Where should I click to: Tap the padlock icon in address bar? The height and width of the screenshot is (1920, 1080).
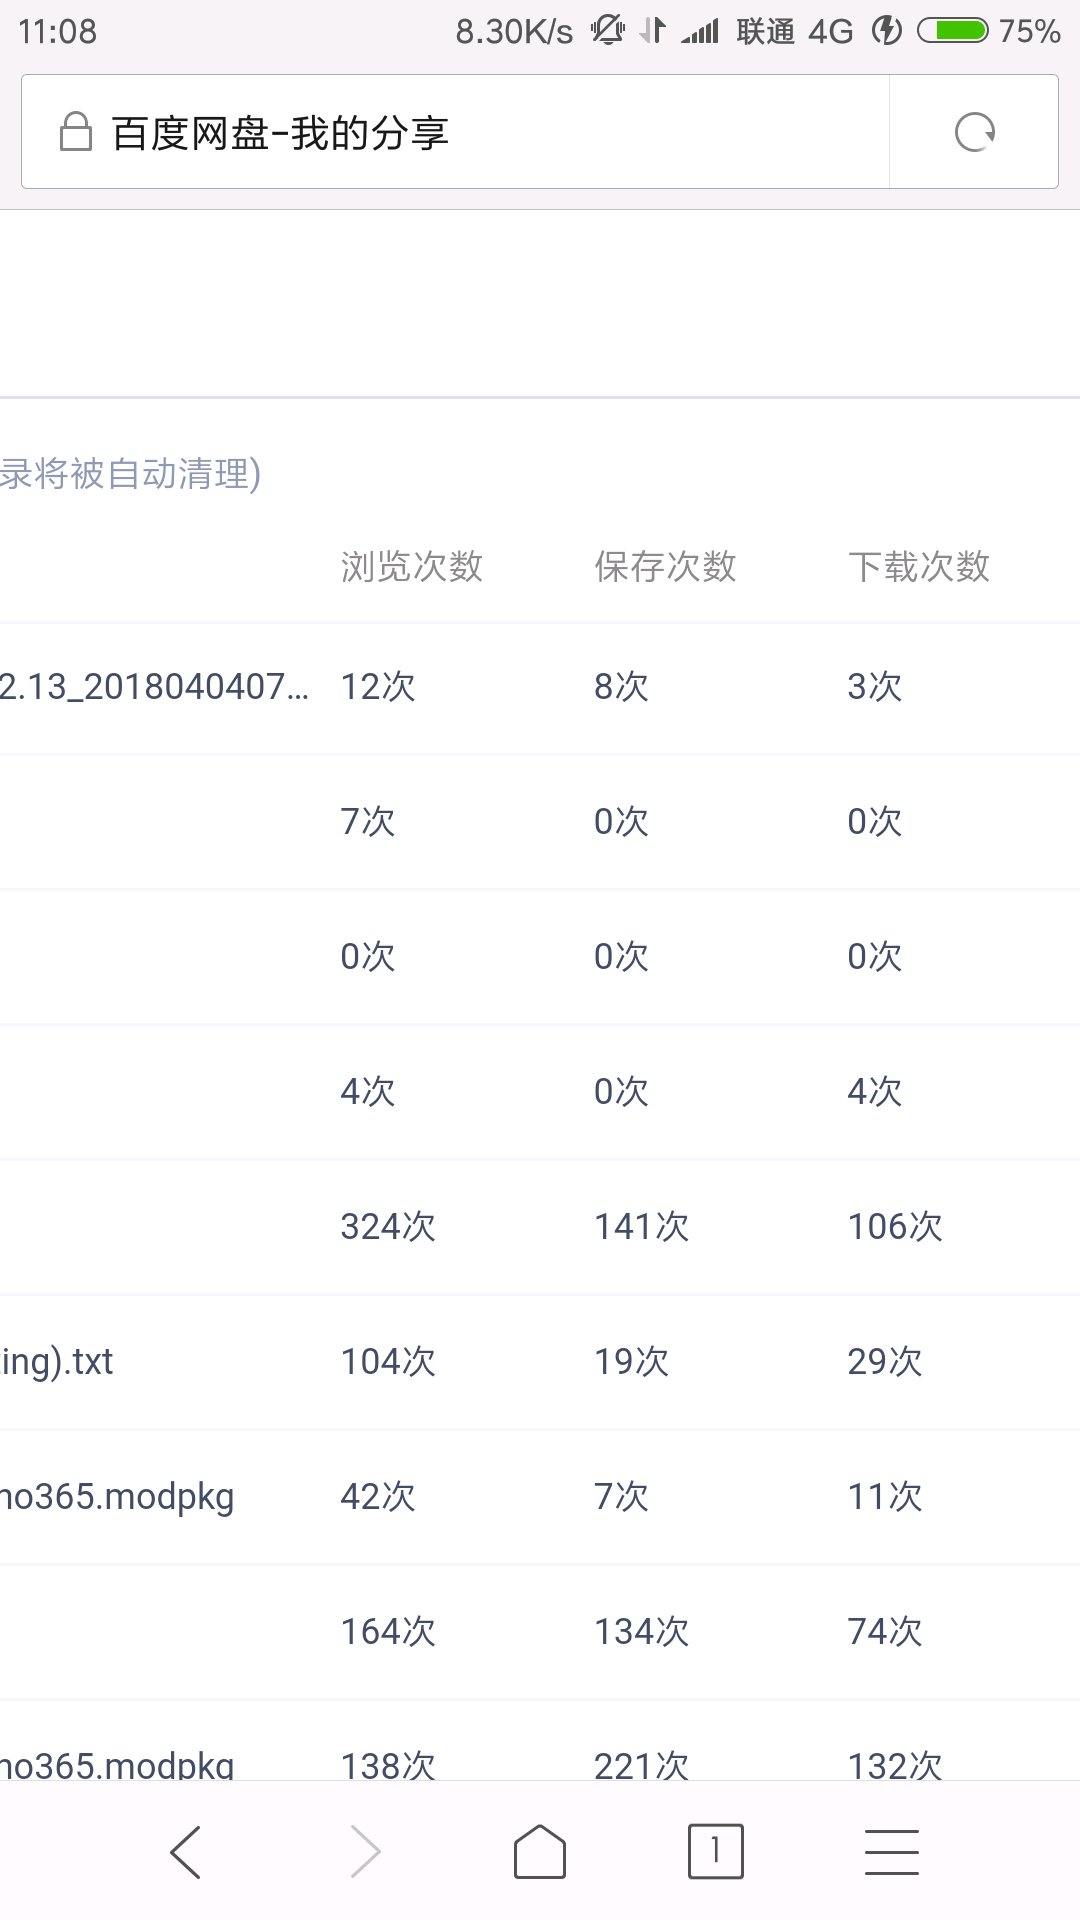tap(76, 132)
